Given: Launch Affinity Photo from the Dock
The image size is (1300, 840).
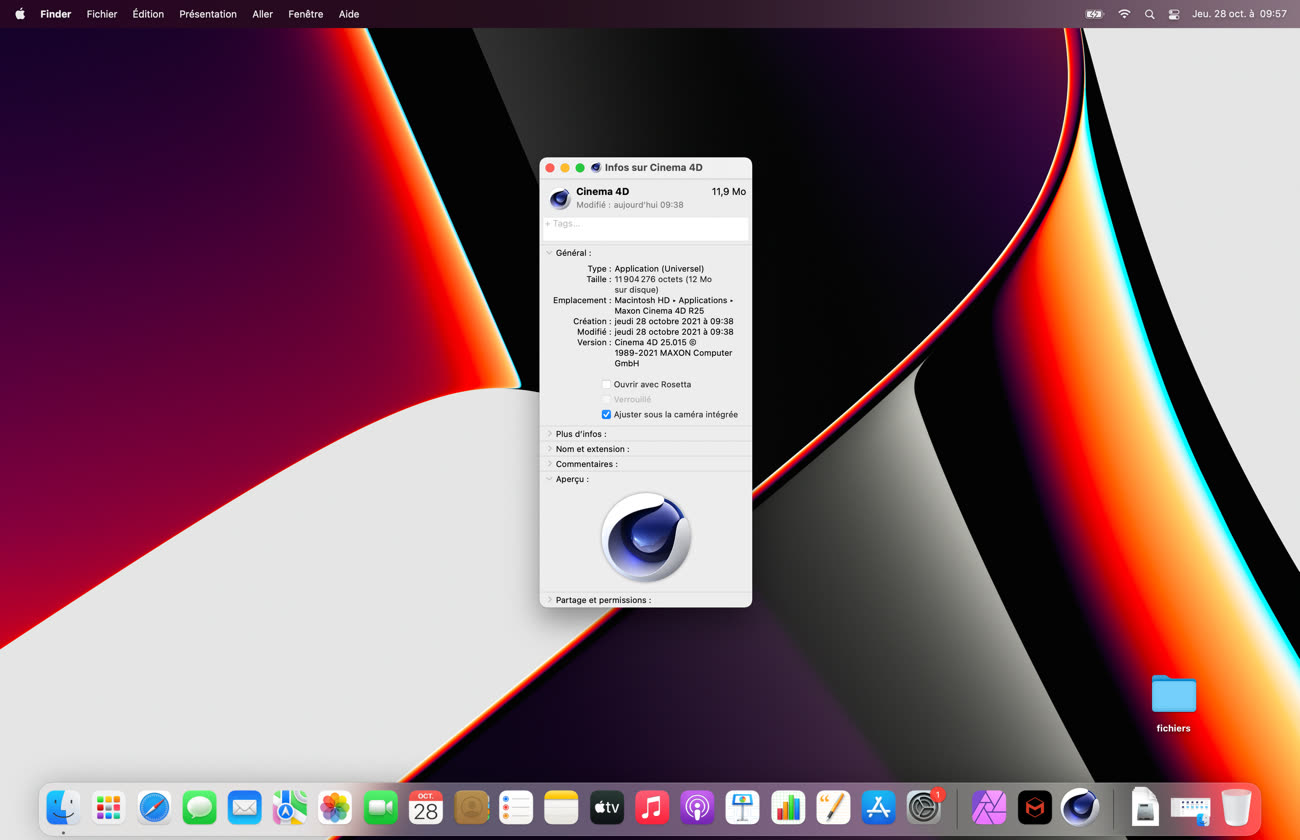Looking at the screenshot, I should [x=989, y=807].
